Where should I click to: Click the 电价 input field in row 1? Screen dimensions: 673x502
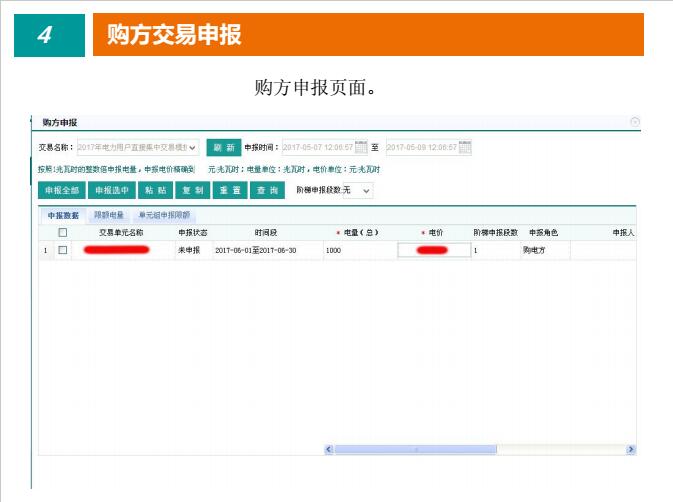[433, 250]
